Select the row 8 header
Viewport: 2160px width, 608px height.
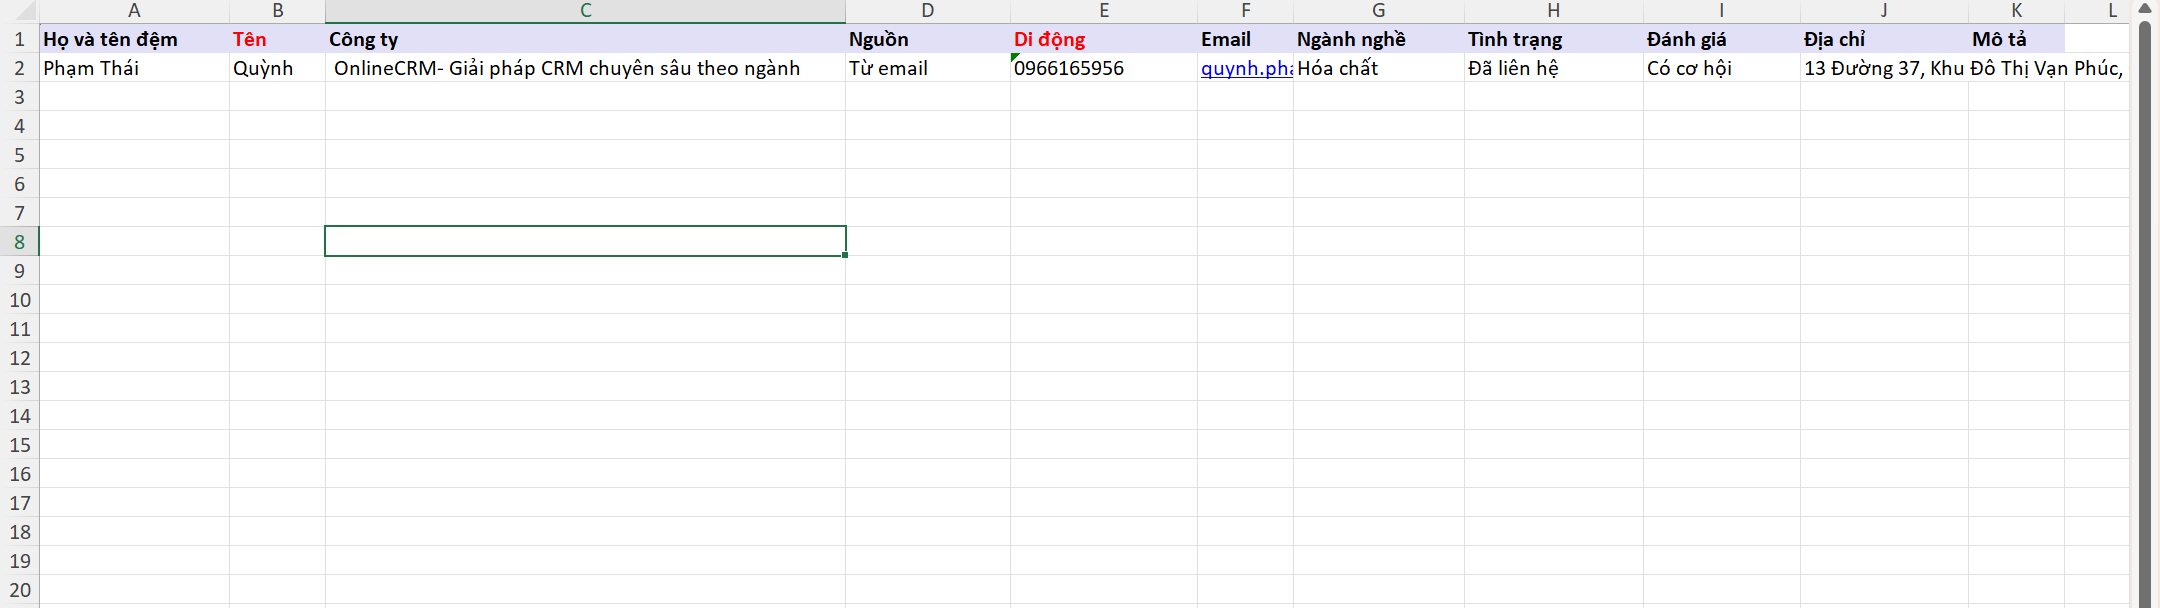[19, 242]
